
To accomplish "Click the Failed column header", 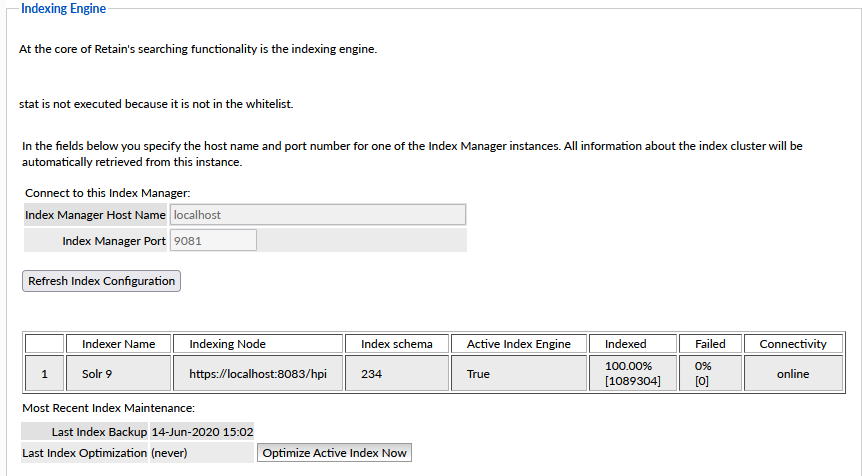I will [710, 344].
